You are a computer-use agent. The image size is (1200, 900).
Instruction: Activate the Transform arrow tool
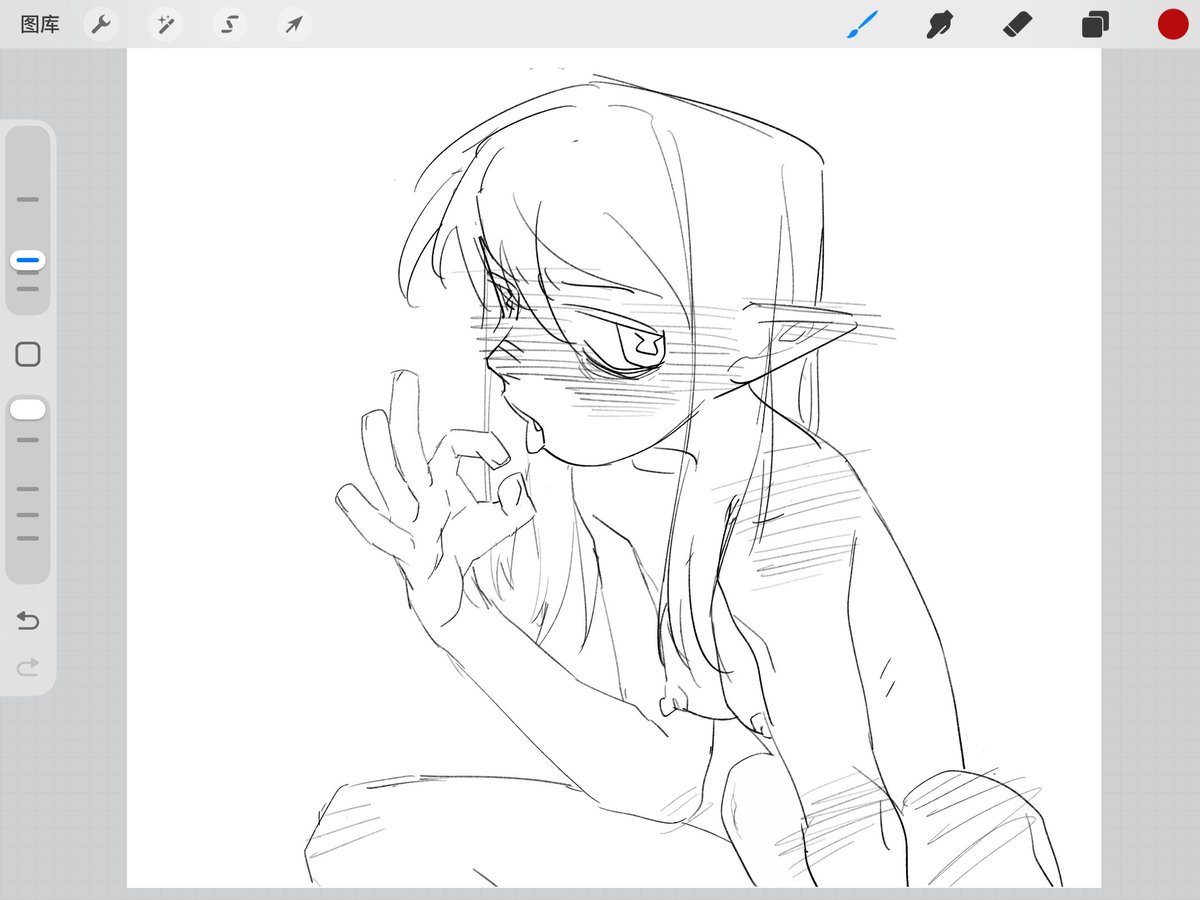(293, 24)
